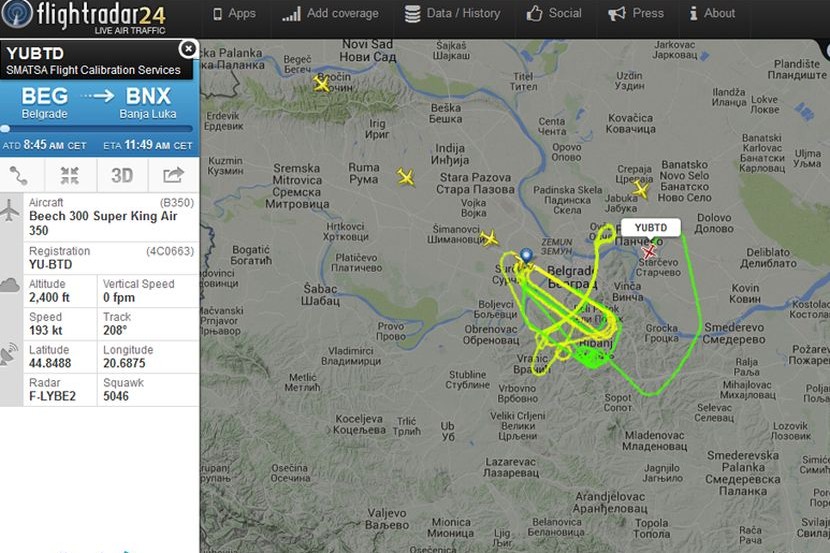Image resolution: width=830 pixels, height=553 pixels.
Task: Open the Add coverage menu
Action: pos(330,14)
